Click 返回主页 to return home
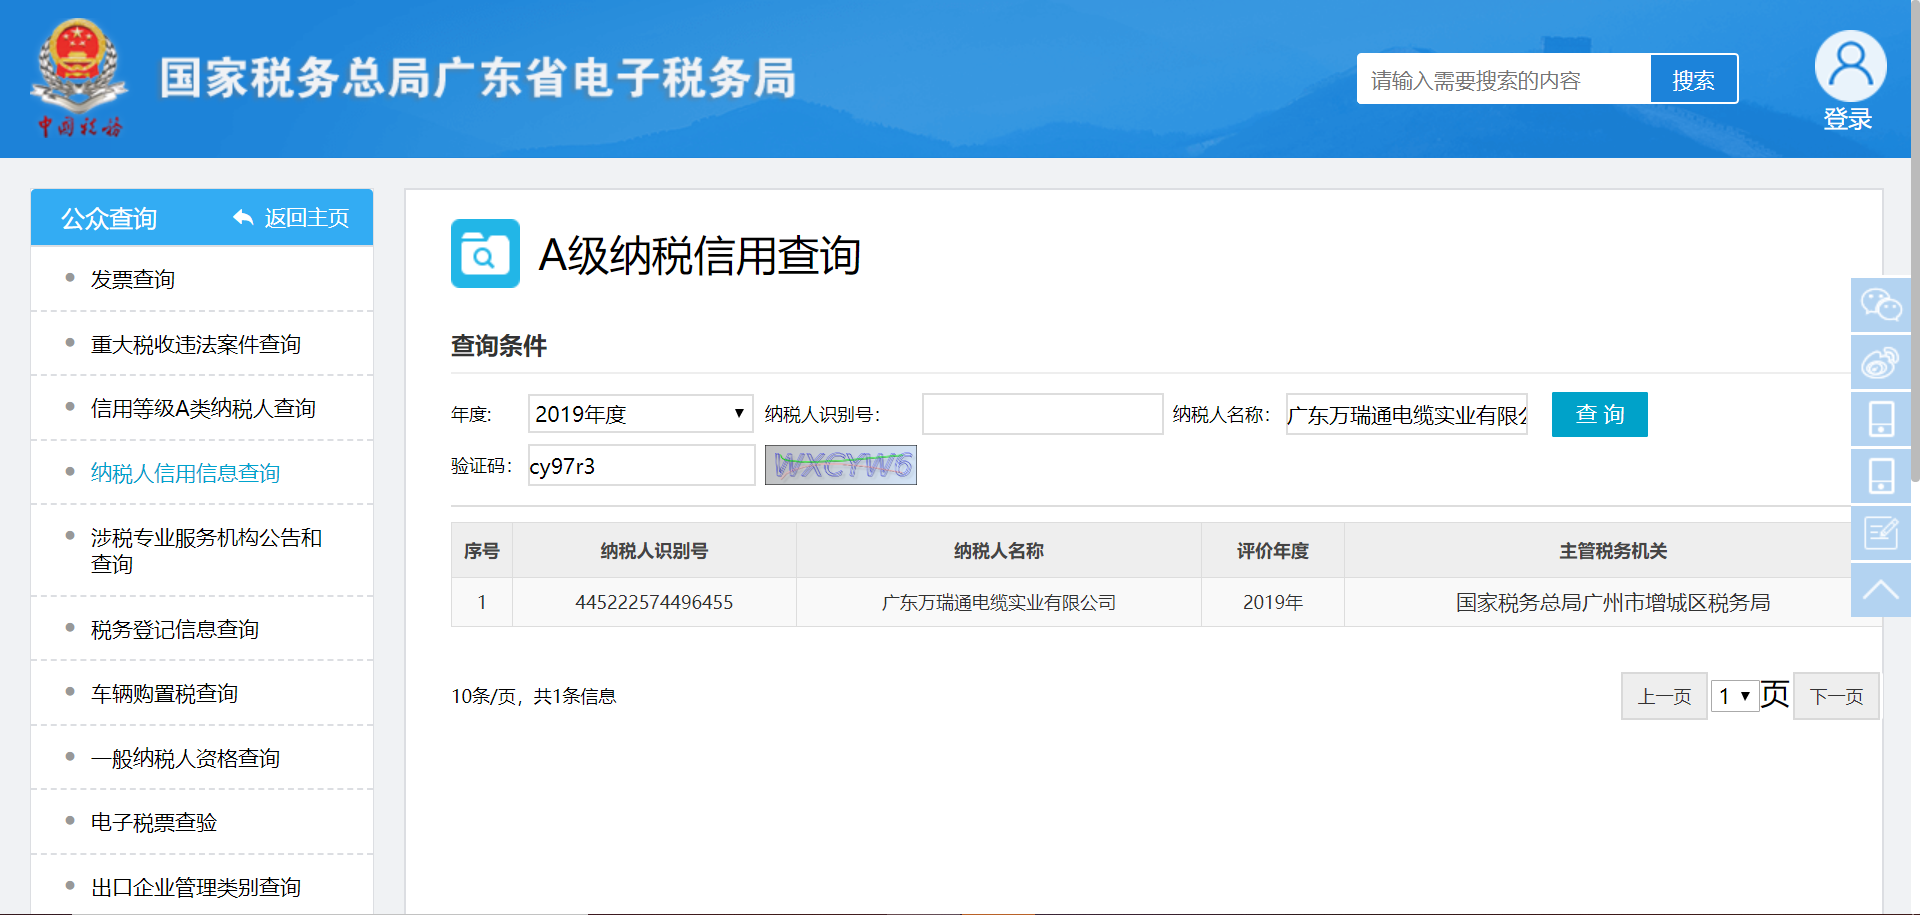This screenshot has width=1920, height=915. 292,218
